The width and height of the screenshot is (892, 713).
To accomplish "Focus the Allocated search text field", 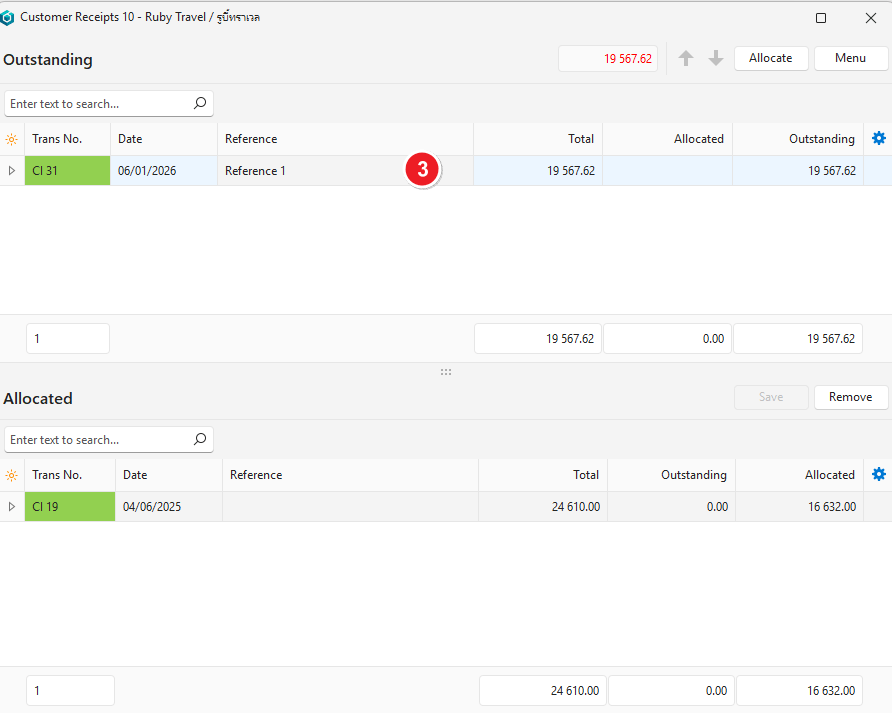I will pos(95,440).
